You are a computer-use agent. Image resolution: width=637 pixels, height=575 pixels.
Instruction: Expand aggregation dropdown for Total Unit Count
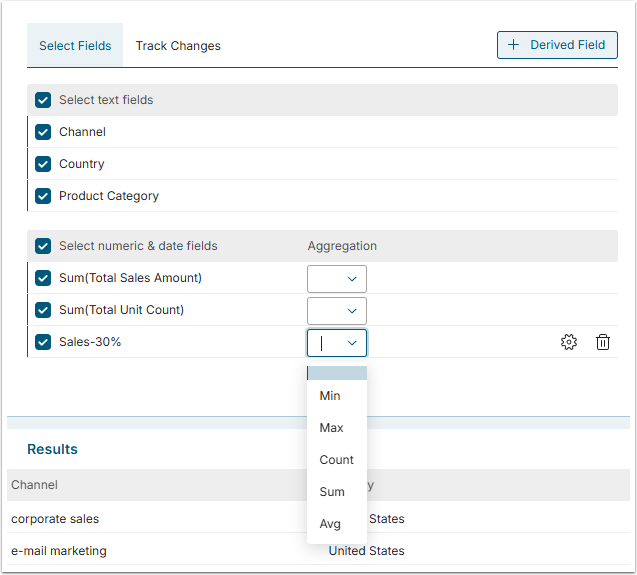coord(337,311)
